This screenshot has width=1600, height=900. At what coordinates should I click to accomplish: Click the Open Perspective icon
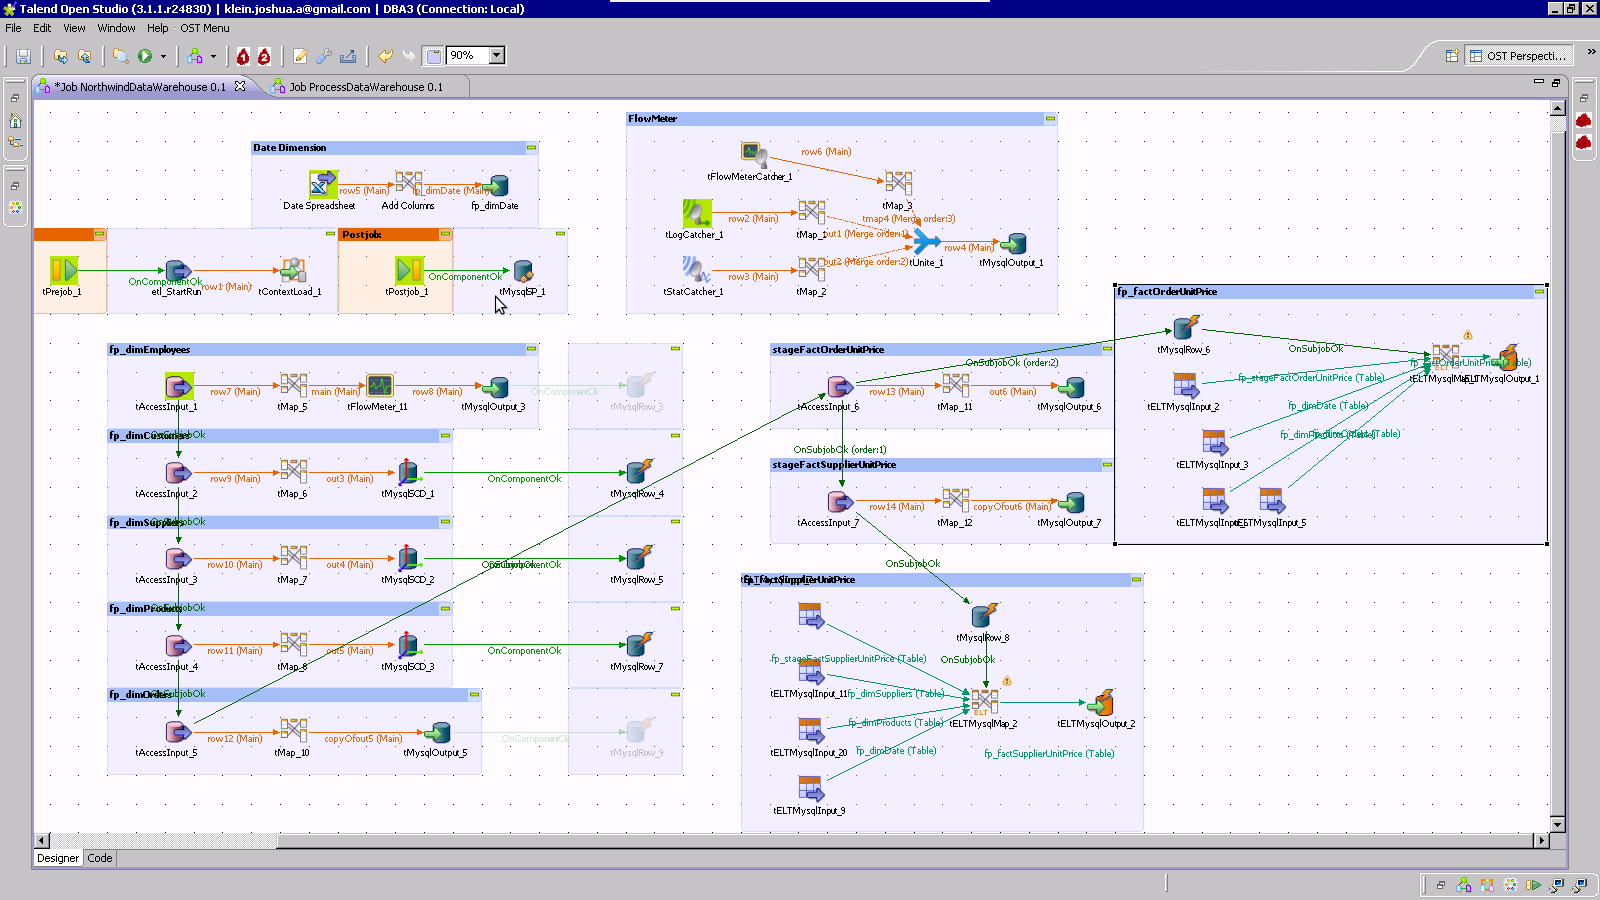(x=1452, y=56)
